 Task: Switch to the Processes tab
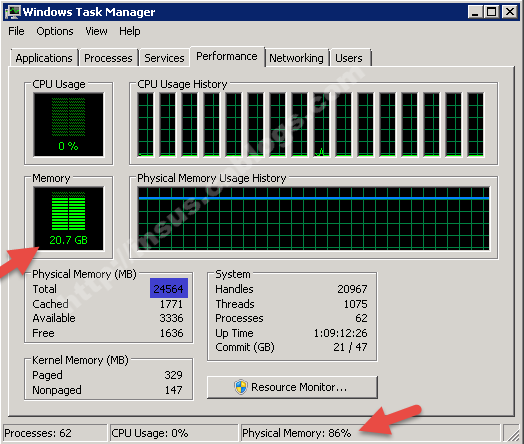click(x=108, y=58)
